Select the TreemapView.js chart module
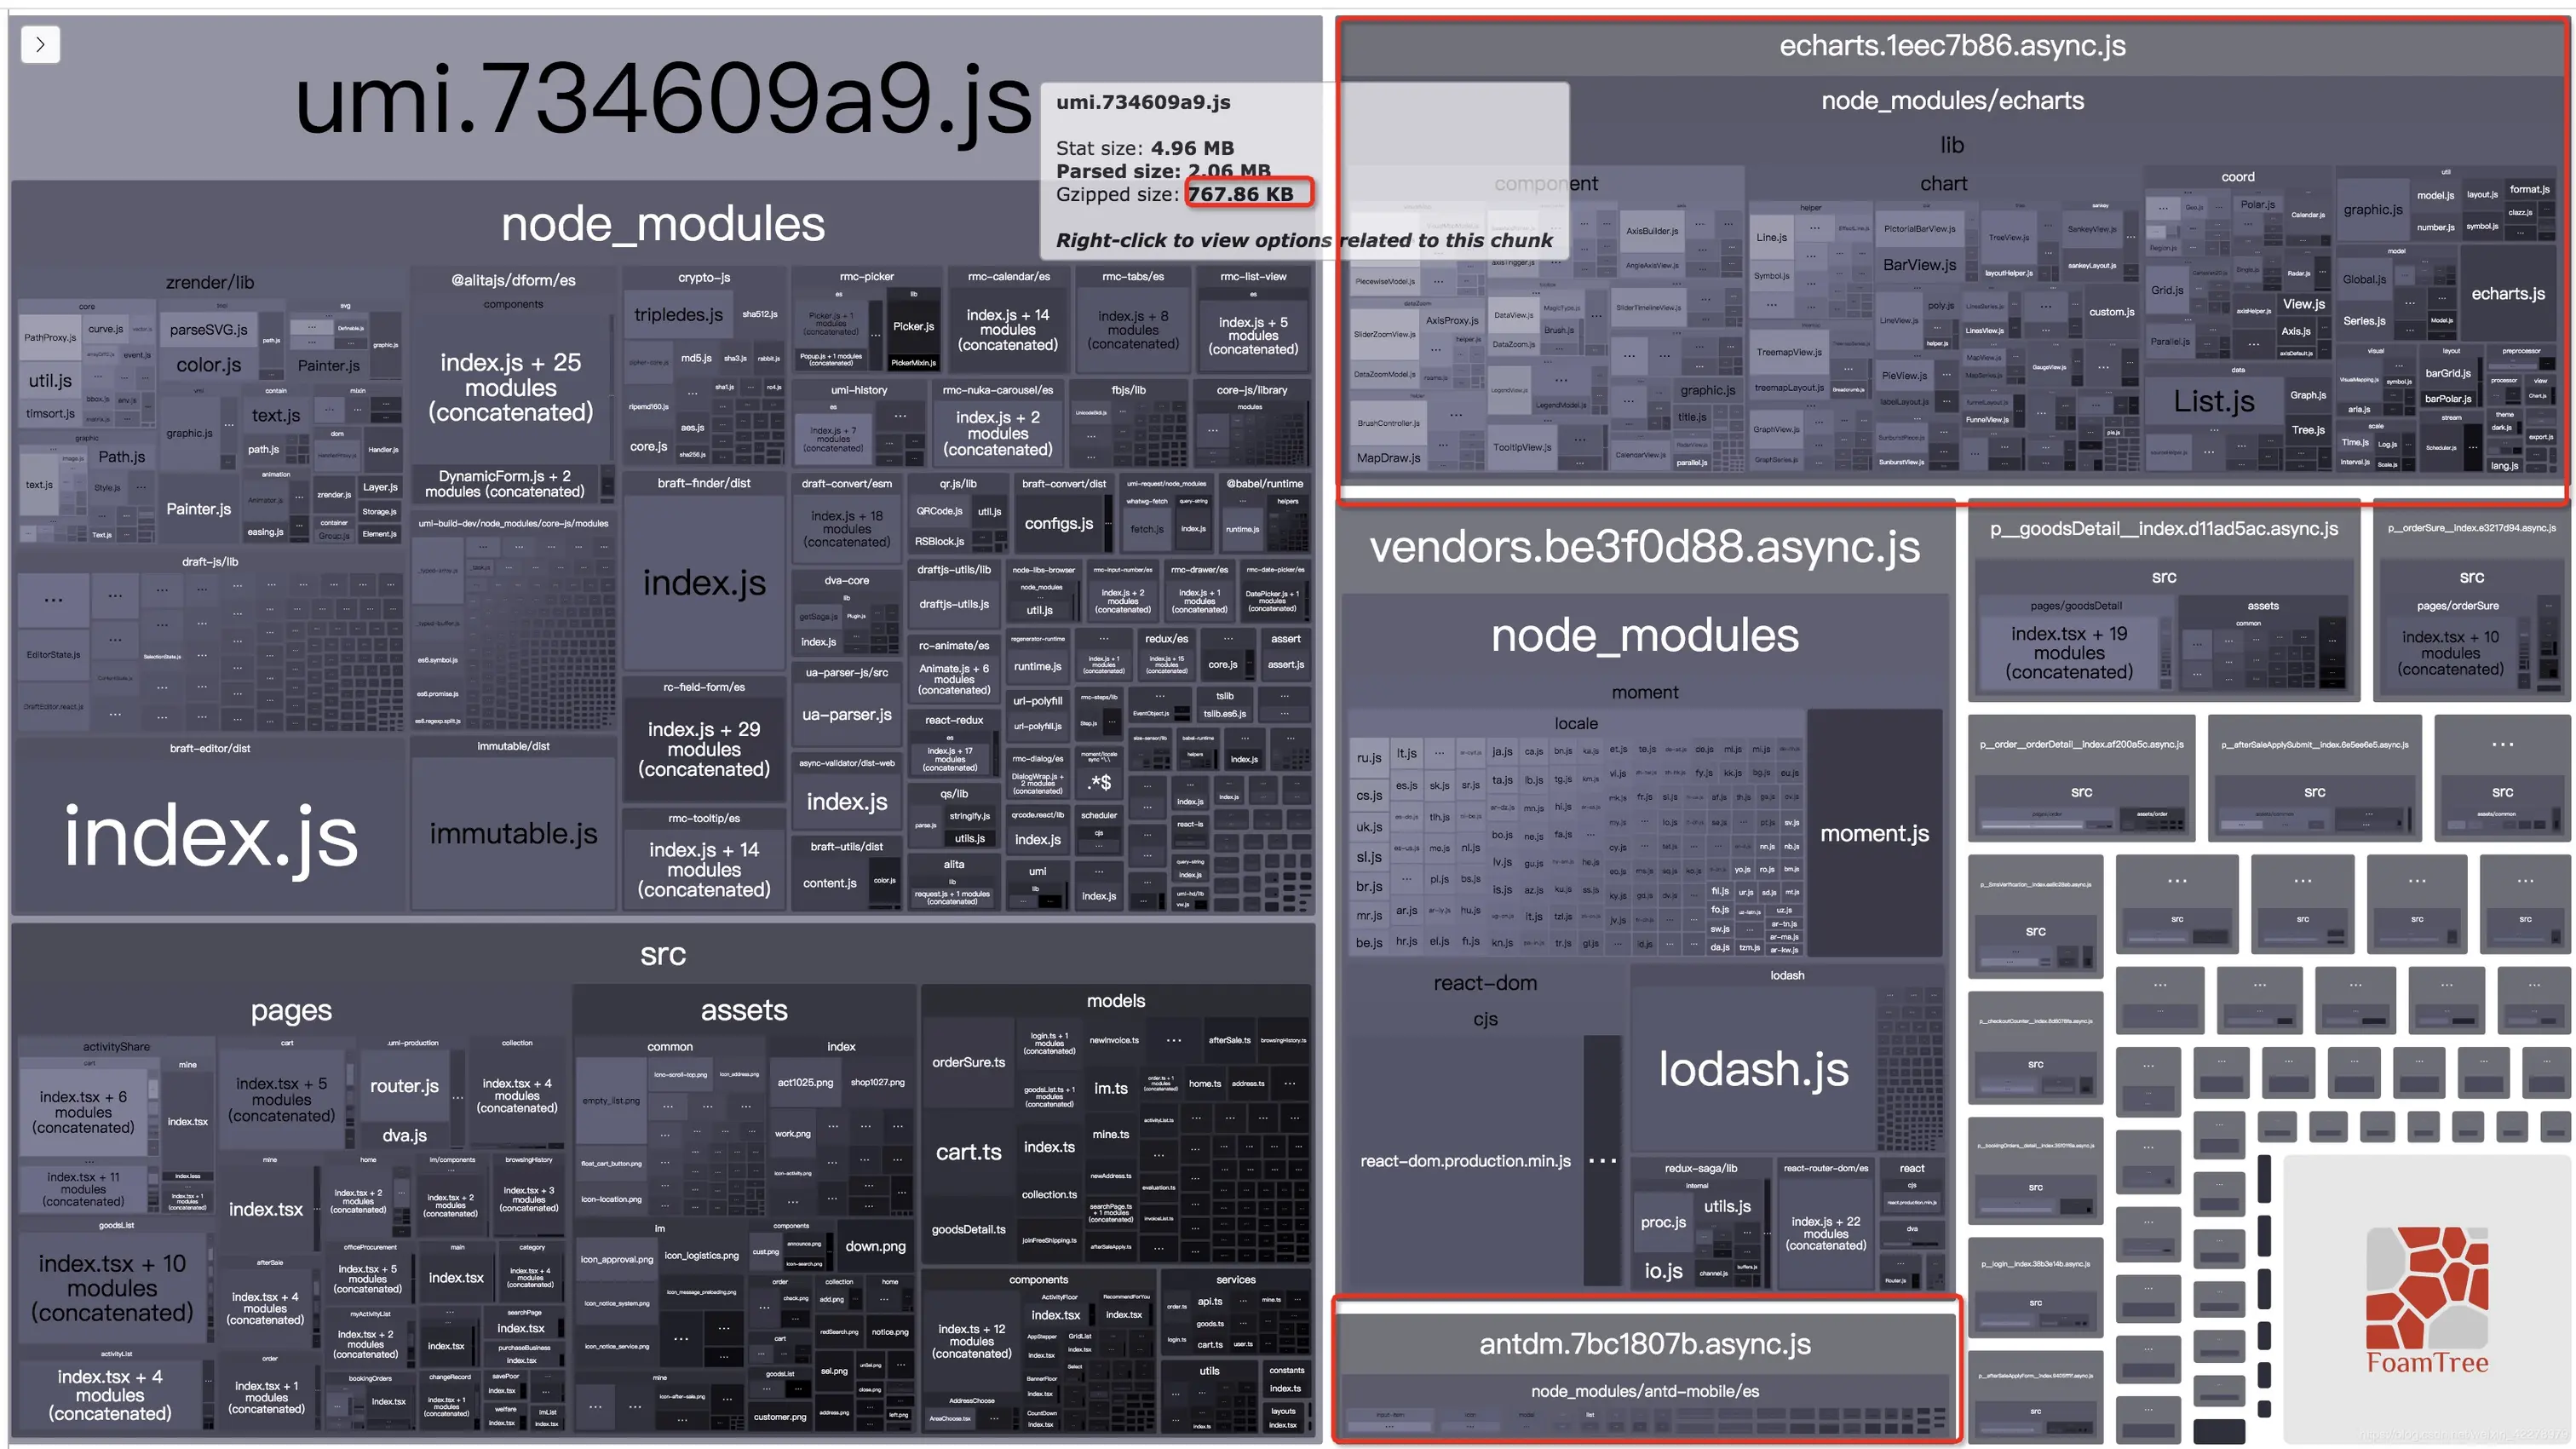This screenshot has width=2576, height=1449. [1788, 352]
